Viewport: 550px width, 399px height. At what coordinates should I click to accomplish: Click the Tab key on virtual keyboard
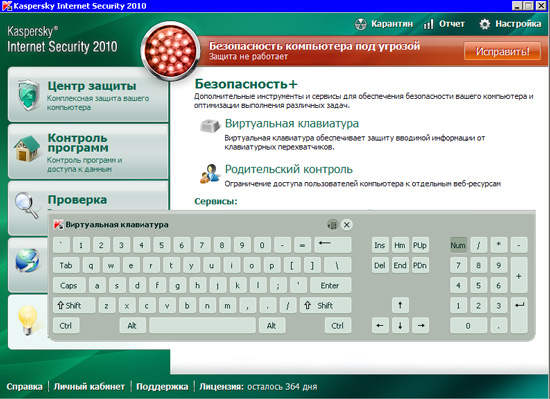click(66, 265)
